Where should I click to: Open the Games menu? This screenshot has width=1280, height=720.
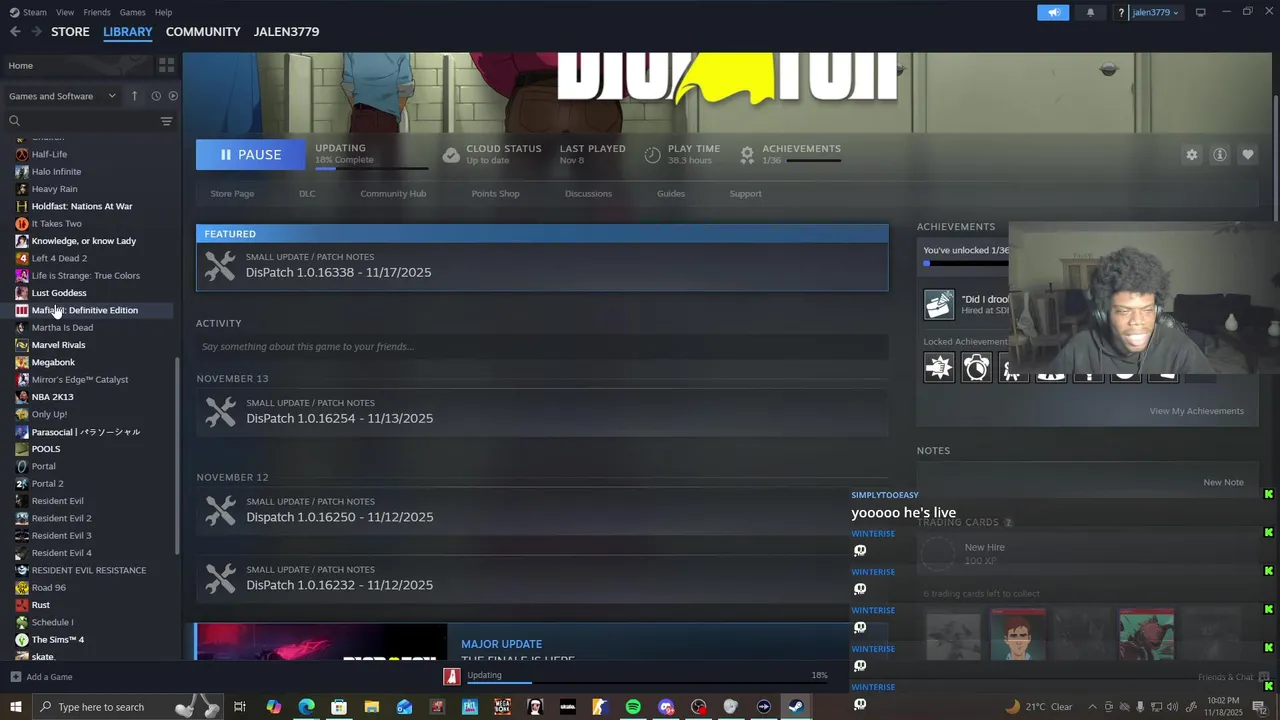(x=132, y=12)
